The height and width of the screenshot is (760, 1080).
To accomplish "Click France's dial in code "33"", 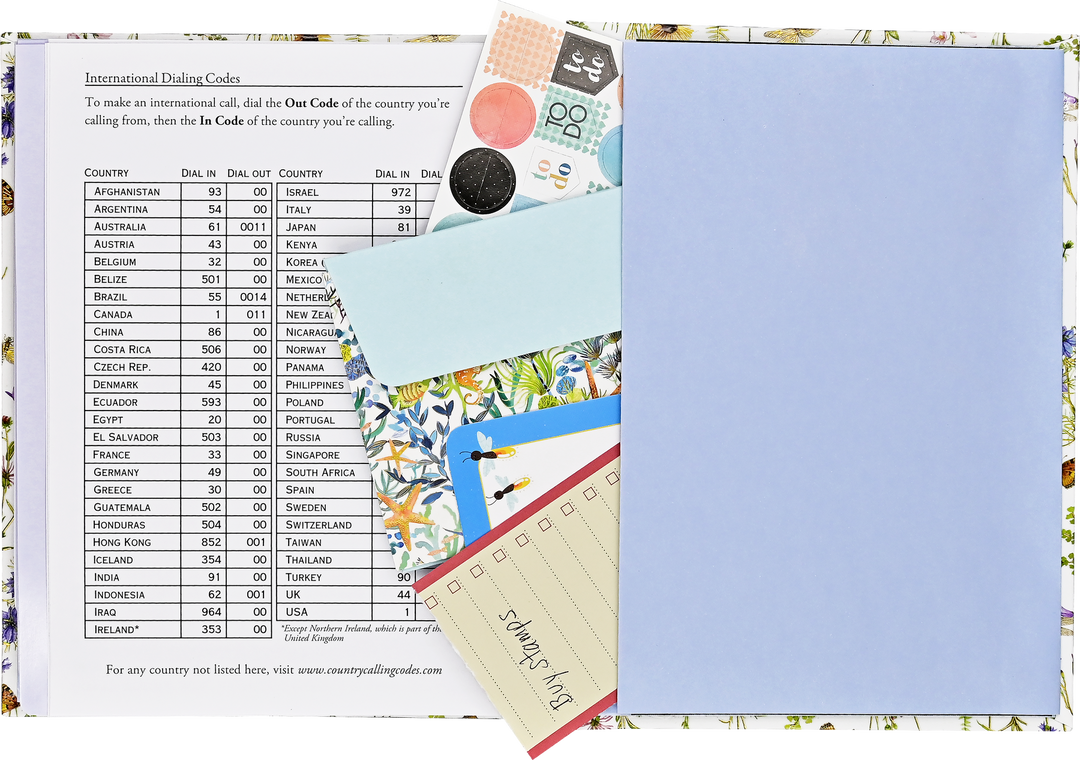I will [214, 455].
